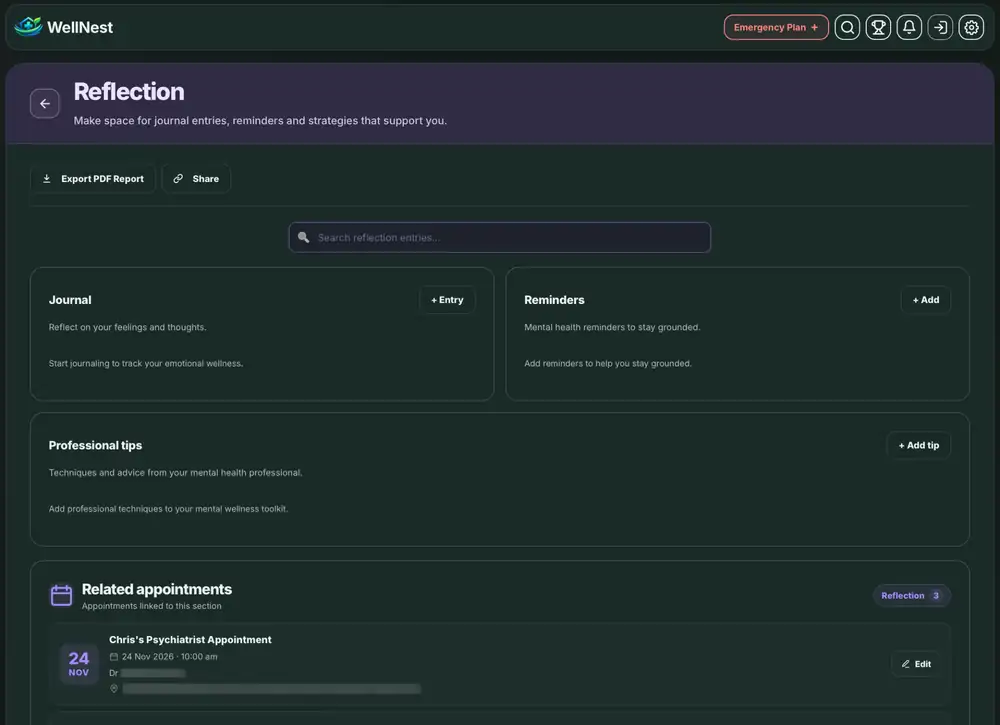The height and width of the screenshot is (725, 1000).
Task: Click "Start journaling to track your emotional wellness."
Action: pos(146,363)
